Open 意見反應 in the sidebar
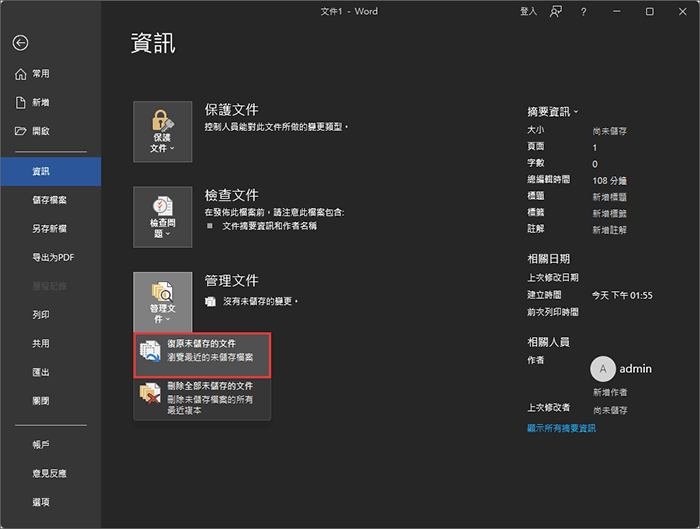The width and height of the screenshot is (700, 529). click(50, 473)
